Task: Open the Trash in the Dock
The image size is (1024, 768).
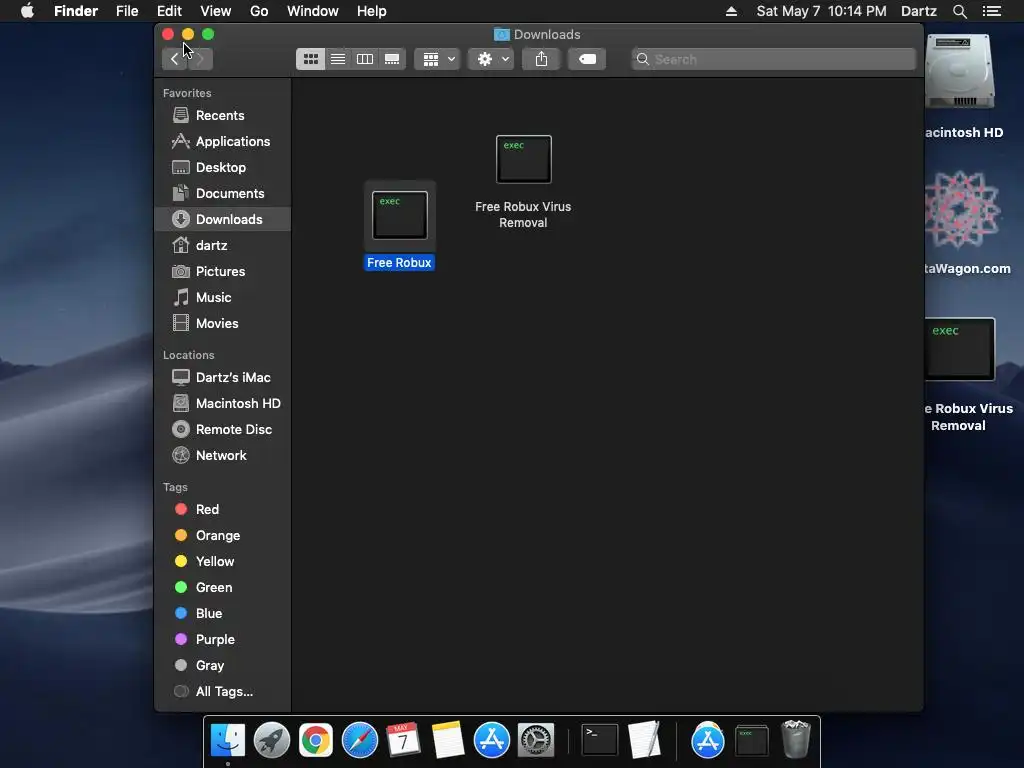Action: 795,741
